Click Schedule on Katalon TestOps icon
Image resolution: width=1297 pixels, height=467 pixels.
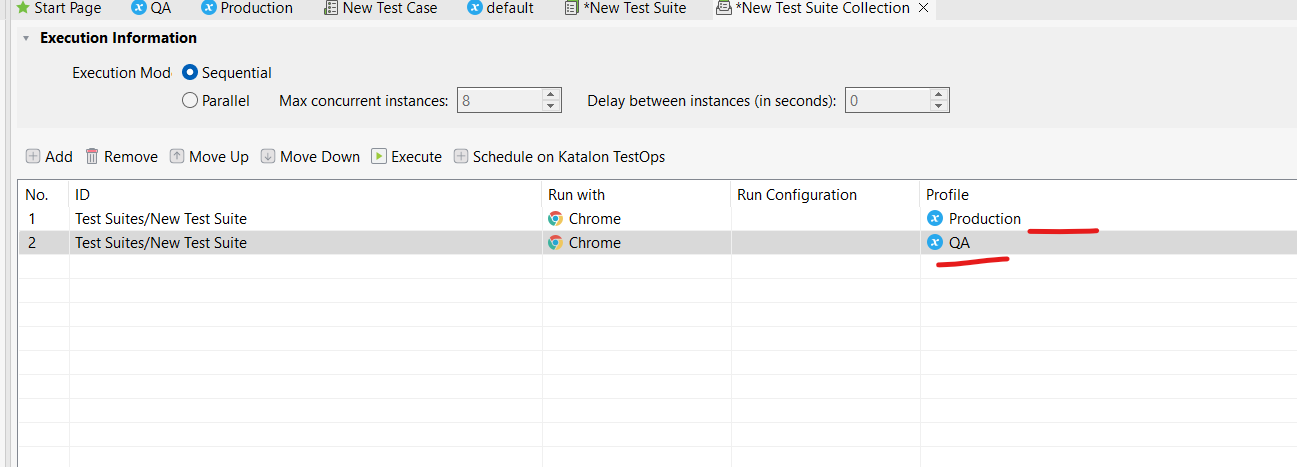461,156
